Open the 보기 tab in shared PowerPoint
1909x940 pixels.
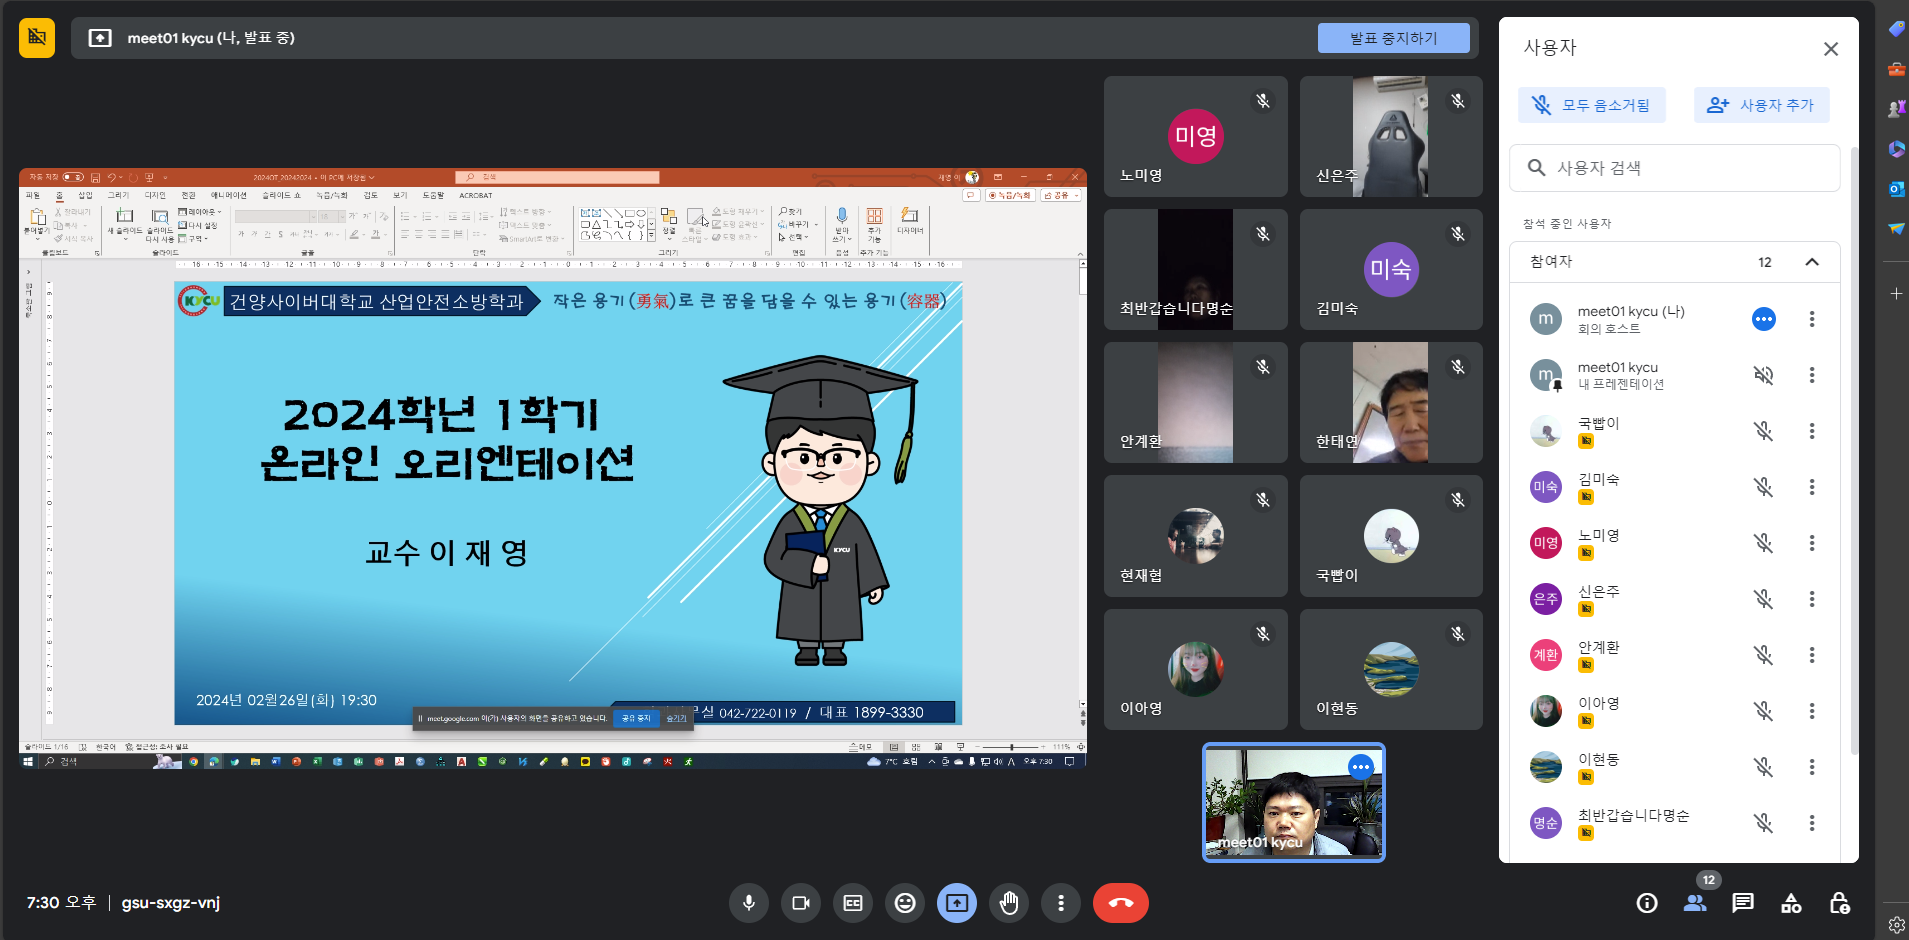(x=400, y=195)
